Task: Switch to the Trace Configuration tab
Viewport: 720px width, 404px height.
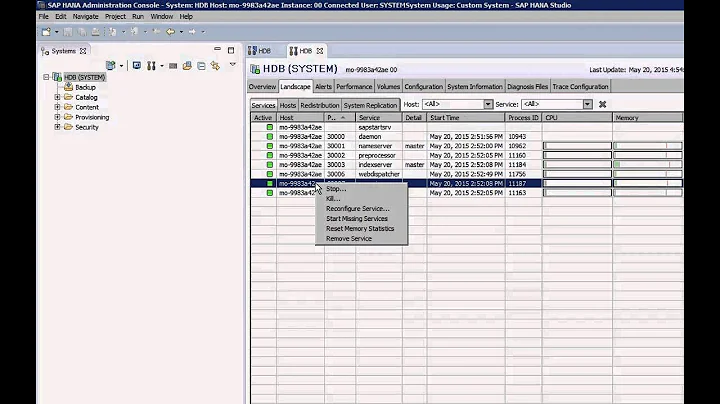Action: 580,87
